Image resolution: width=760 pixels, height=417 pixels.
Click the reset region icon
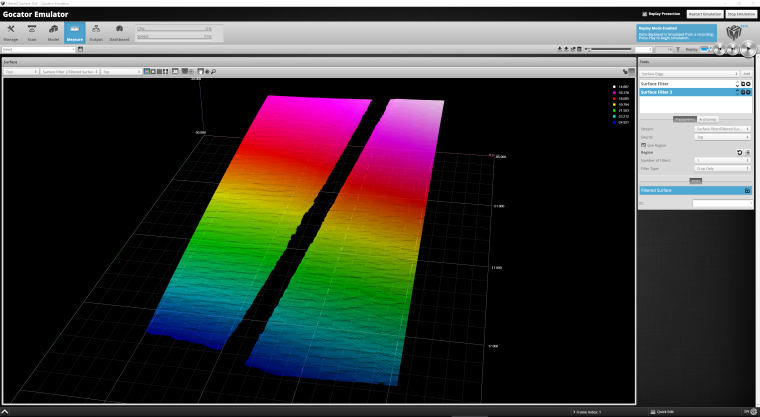pyautogui.click(x=739, y=152)
